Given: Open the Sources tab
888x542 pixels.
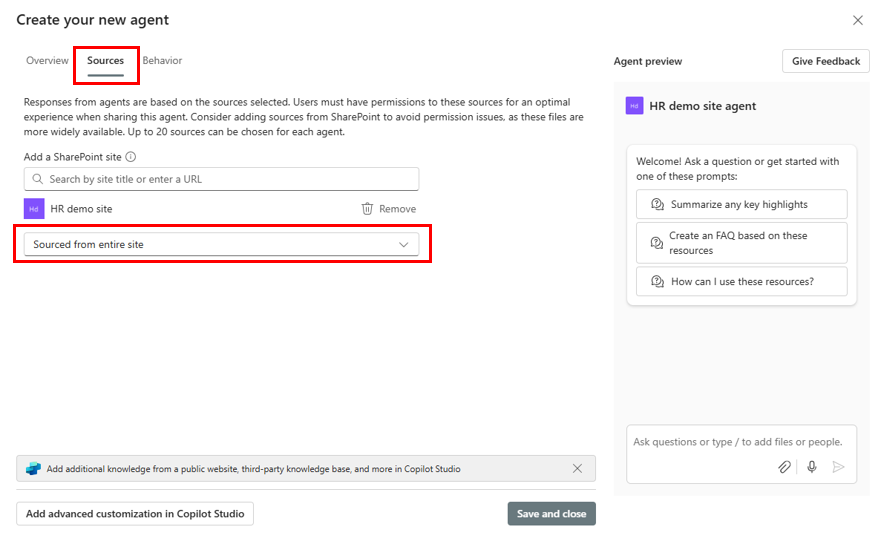Looking at the screenshot, I should [105, 61].
